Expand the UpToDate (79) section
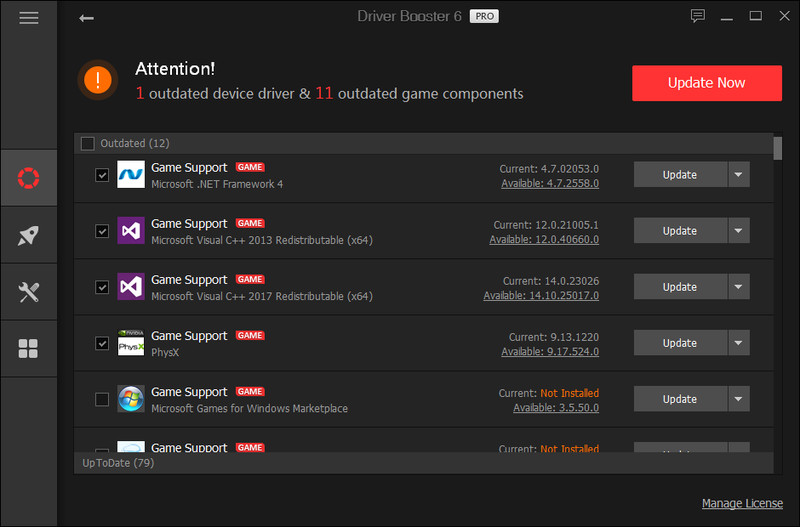The image size is (800, 527). tap(423, 463)
